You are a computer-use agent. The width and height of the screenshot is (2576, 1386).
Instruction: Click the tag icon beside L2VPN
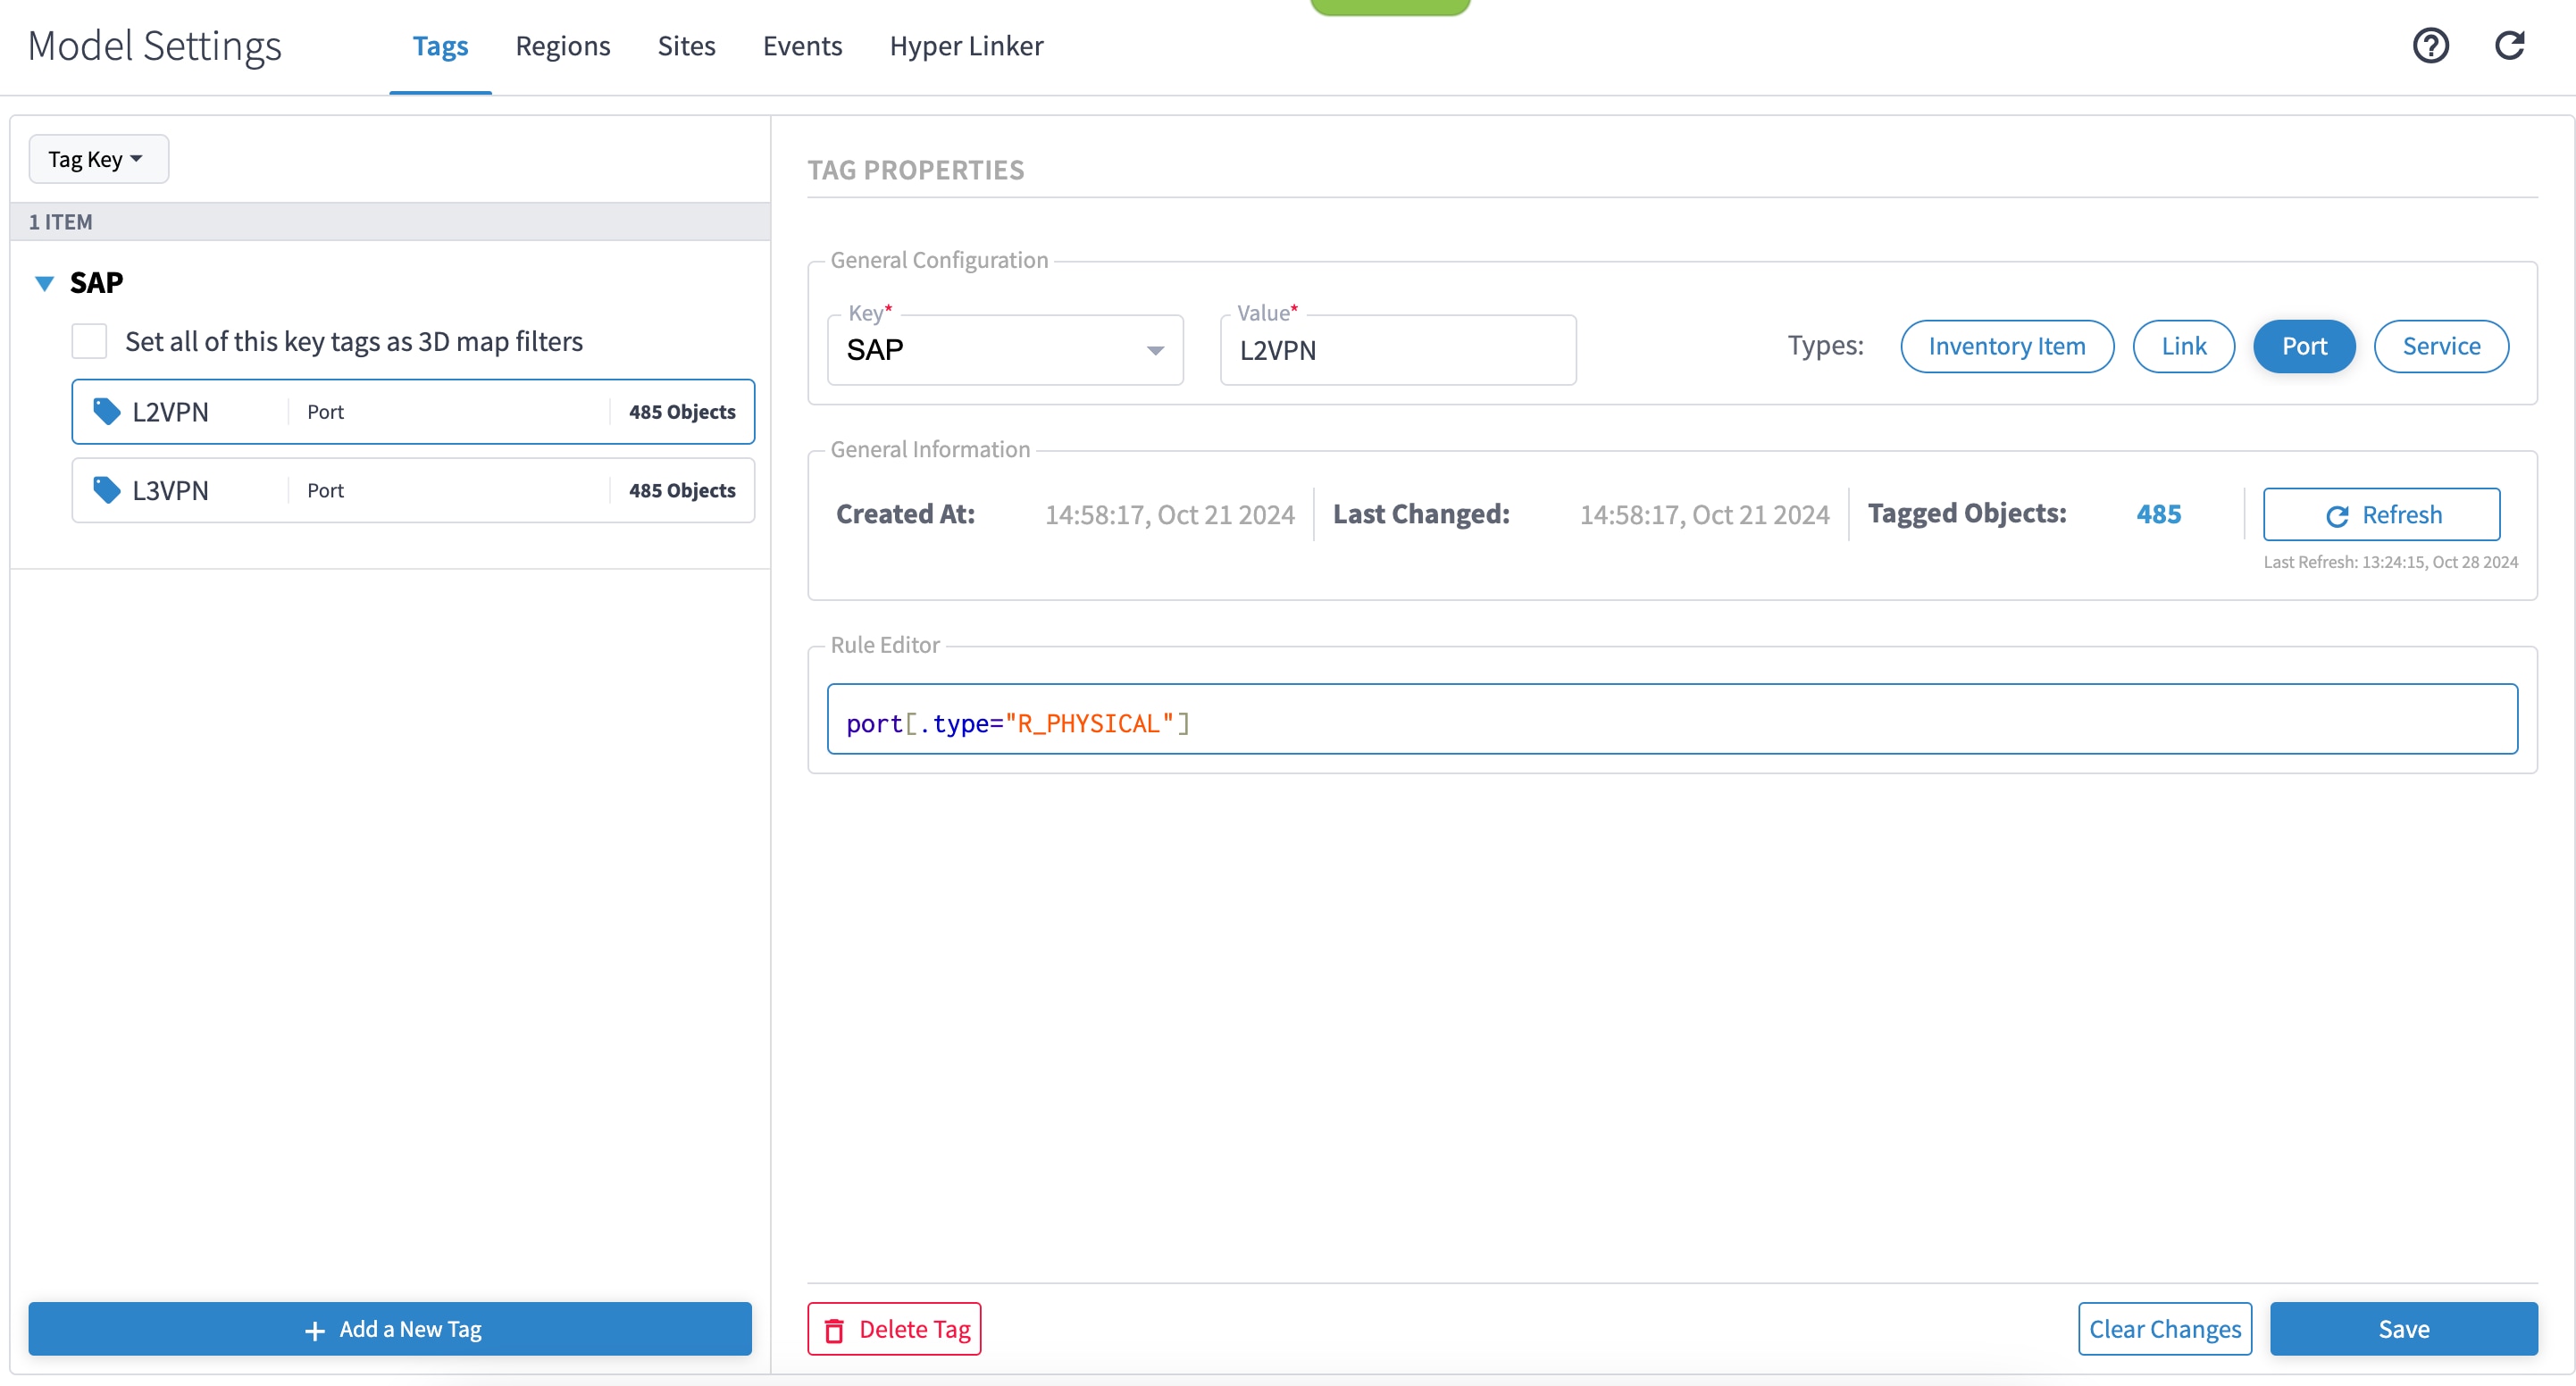pyautogui.click(x=105, y=411)
